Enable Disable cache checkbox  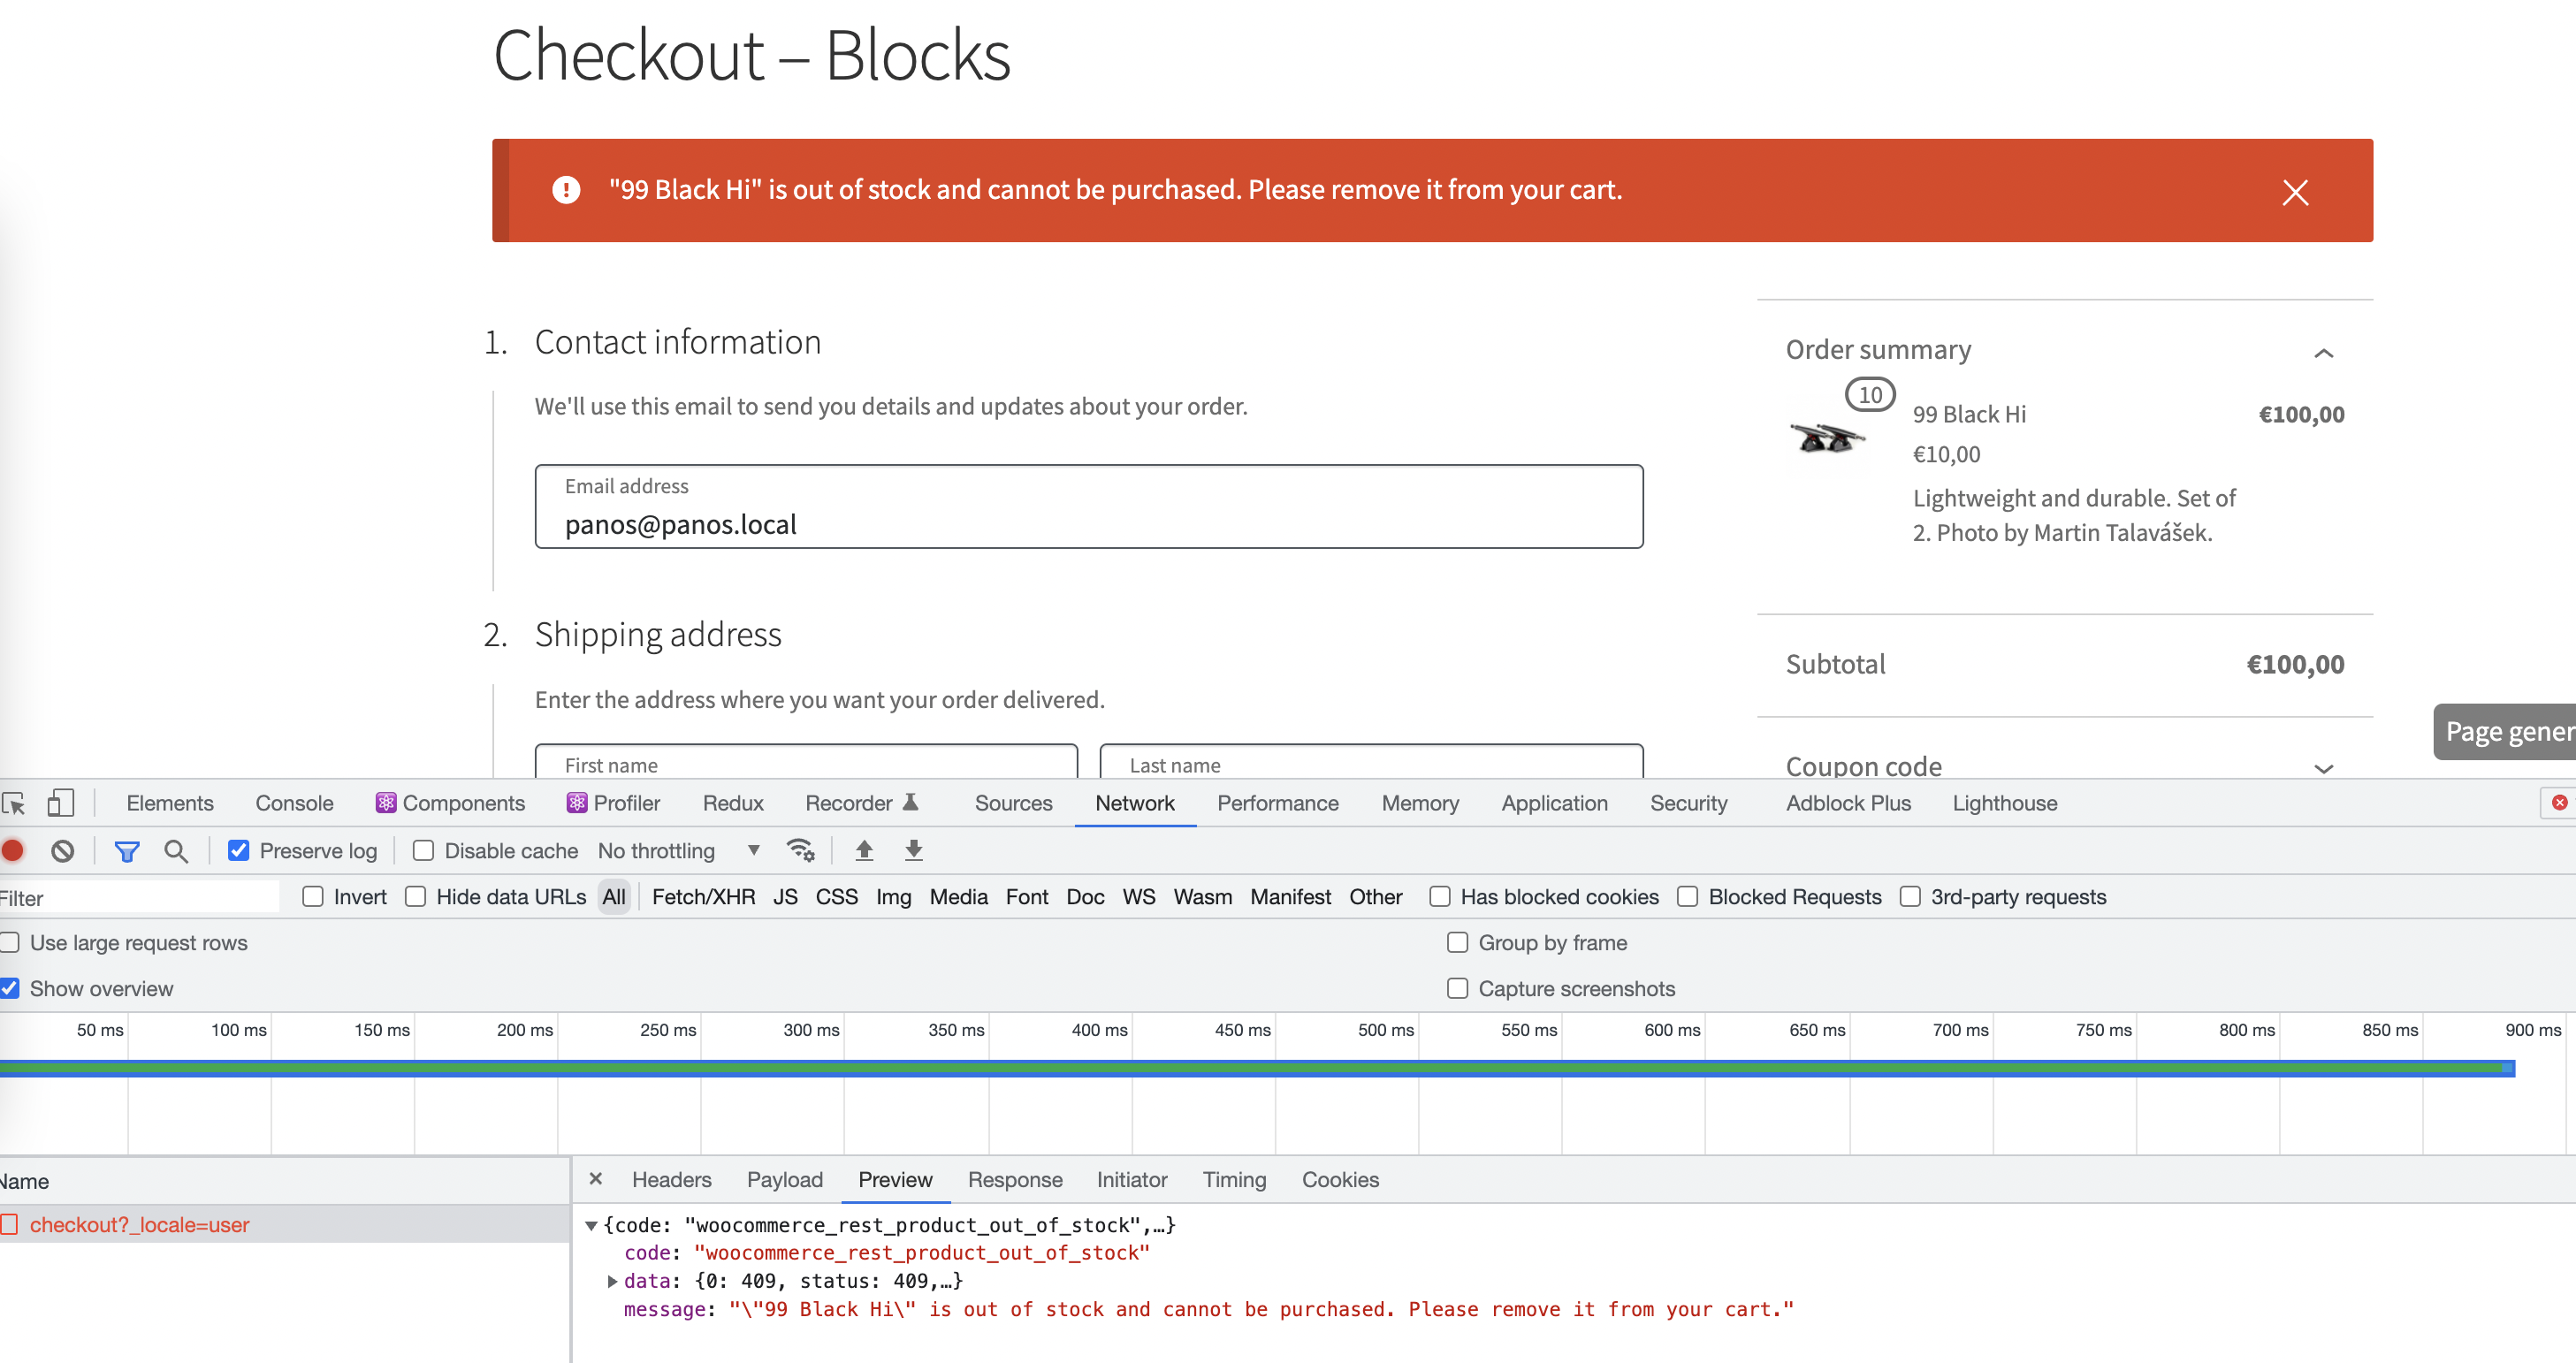click(424, 850)
